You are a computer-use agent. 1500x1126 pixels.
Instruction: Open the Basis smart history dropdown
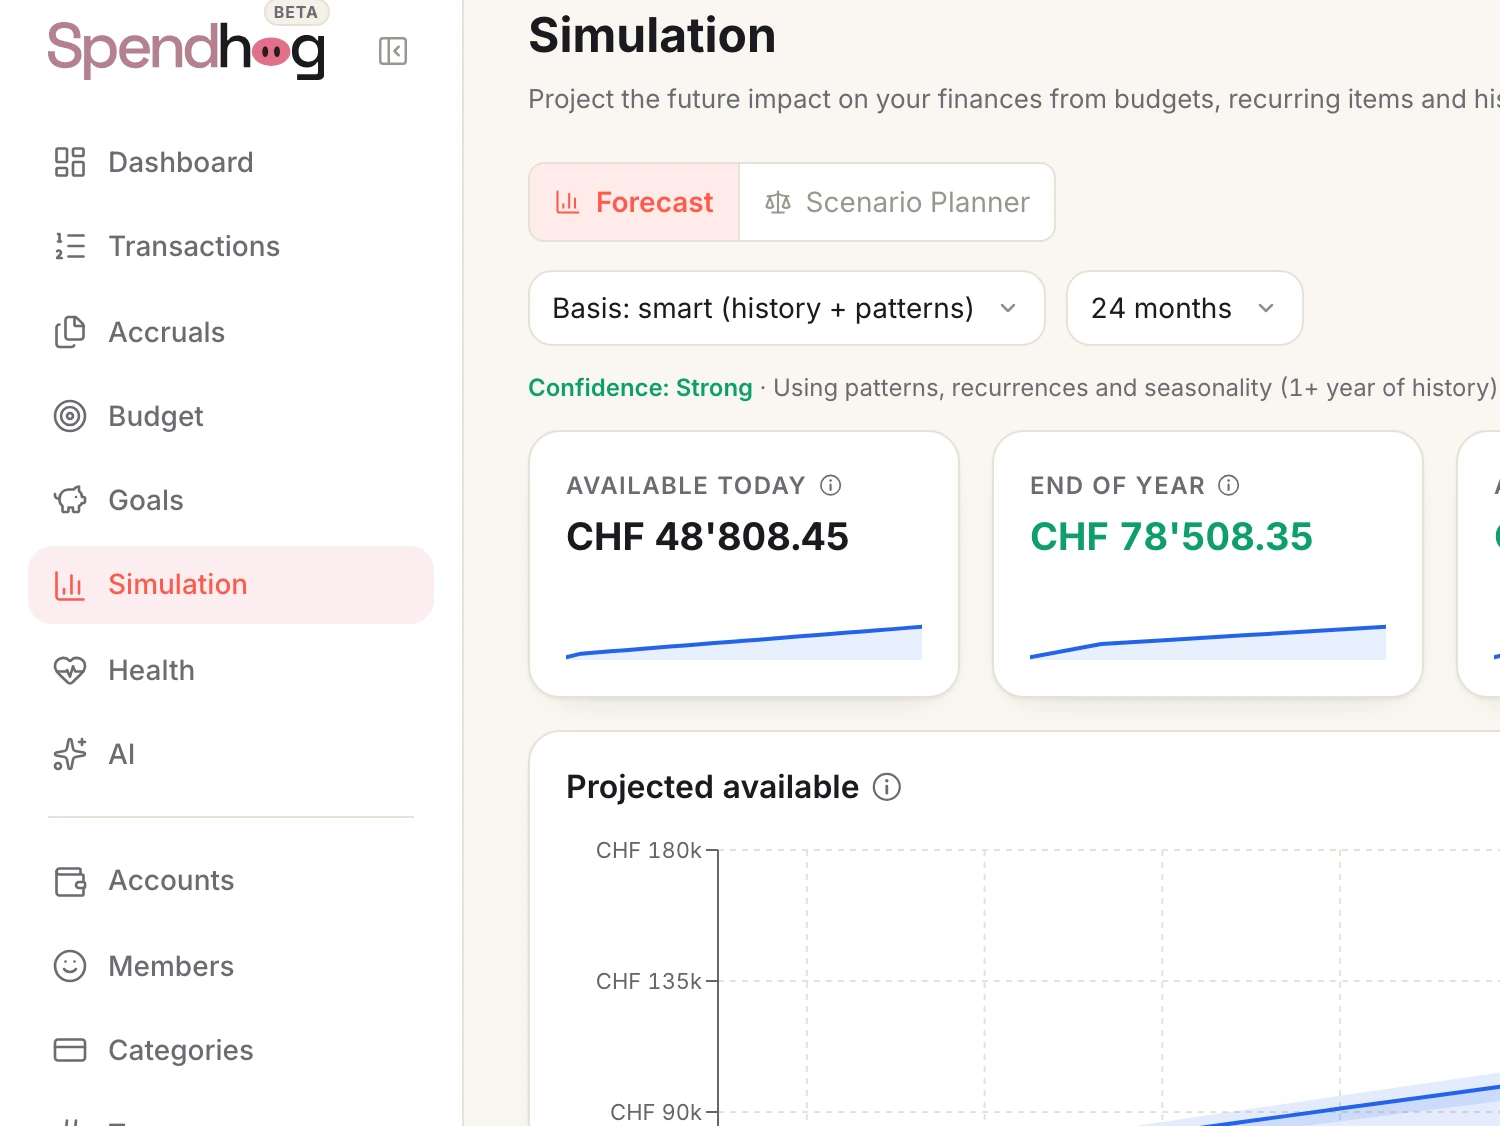pyautogui.click(x=787, y=308)
